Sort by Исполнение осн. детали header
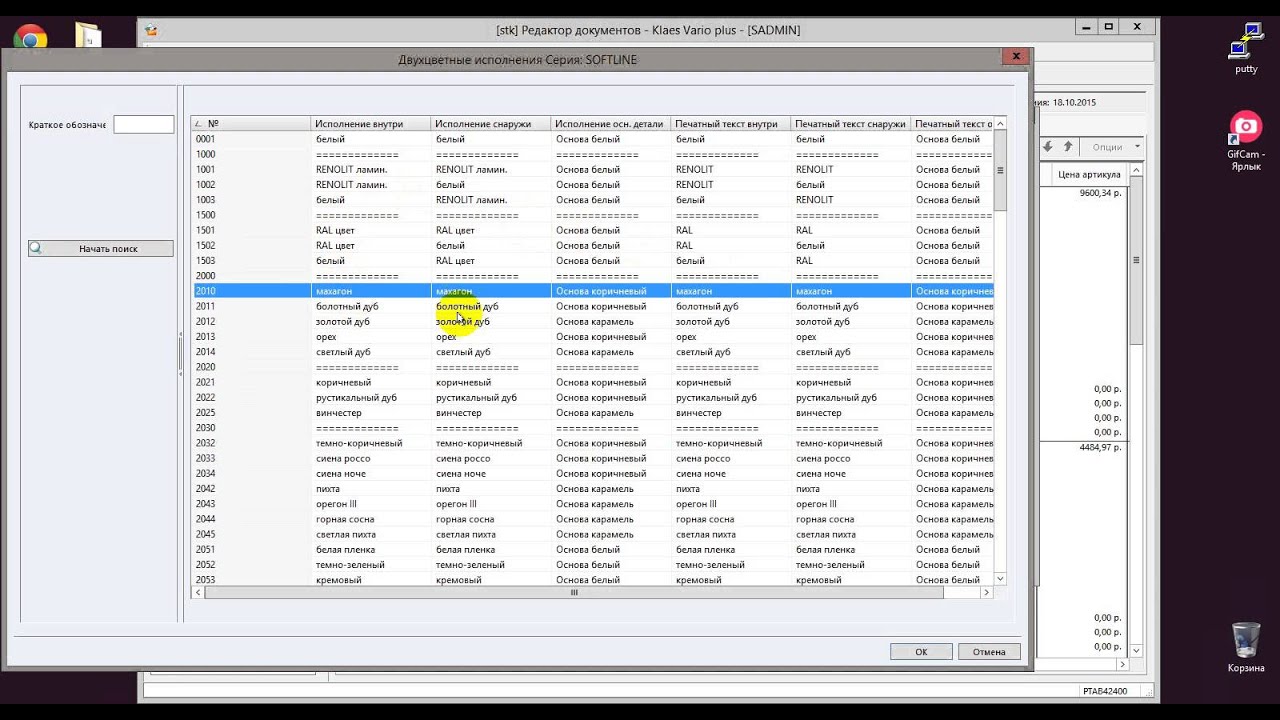The height and width of the screenshot is (720, 1280). pyautogui.click(x=611, y=124)
